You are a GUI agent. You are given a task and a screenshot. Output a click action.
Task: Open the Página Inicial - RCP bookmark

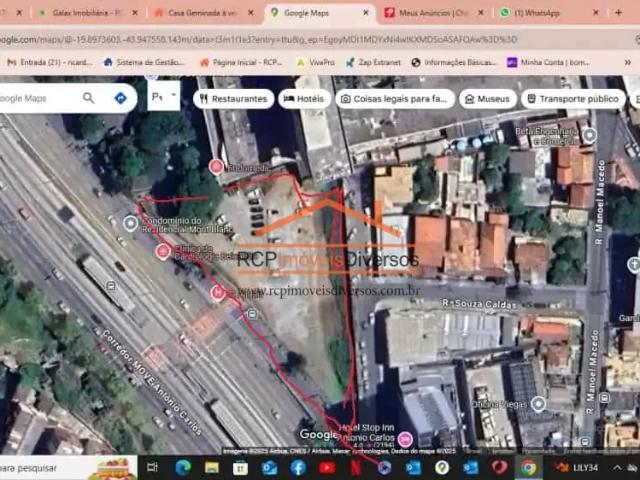(x=241, y=62)
